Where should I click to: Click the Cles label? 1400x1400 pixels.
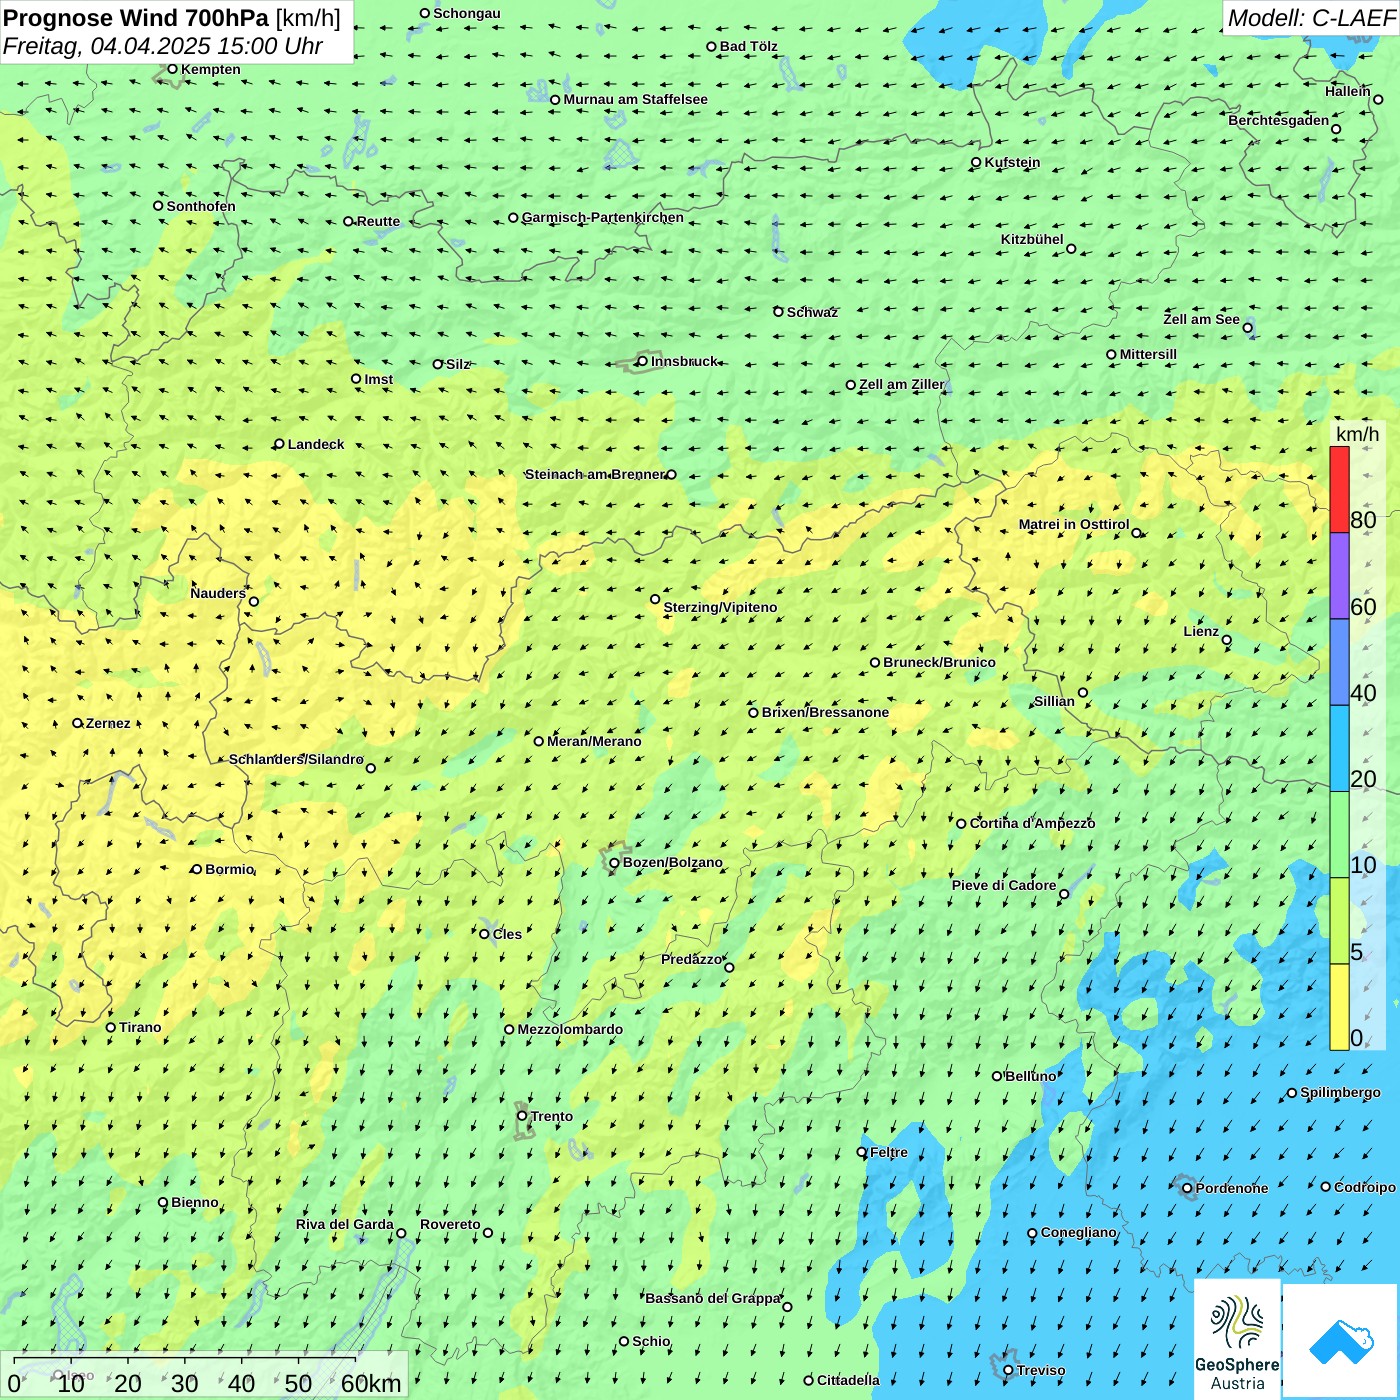pos(507,934)
